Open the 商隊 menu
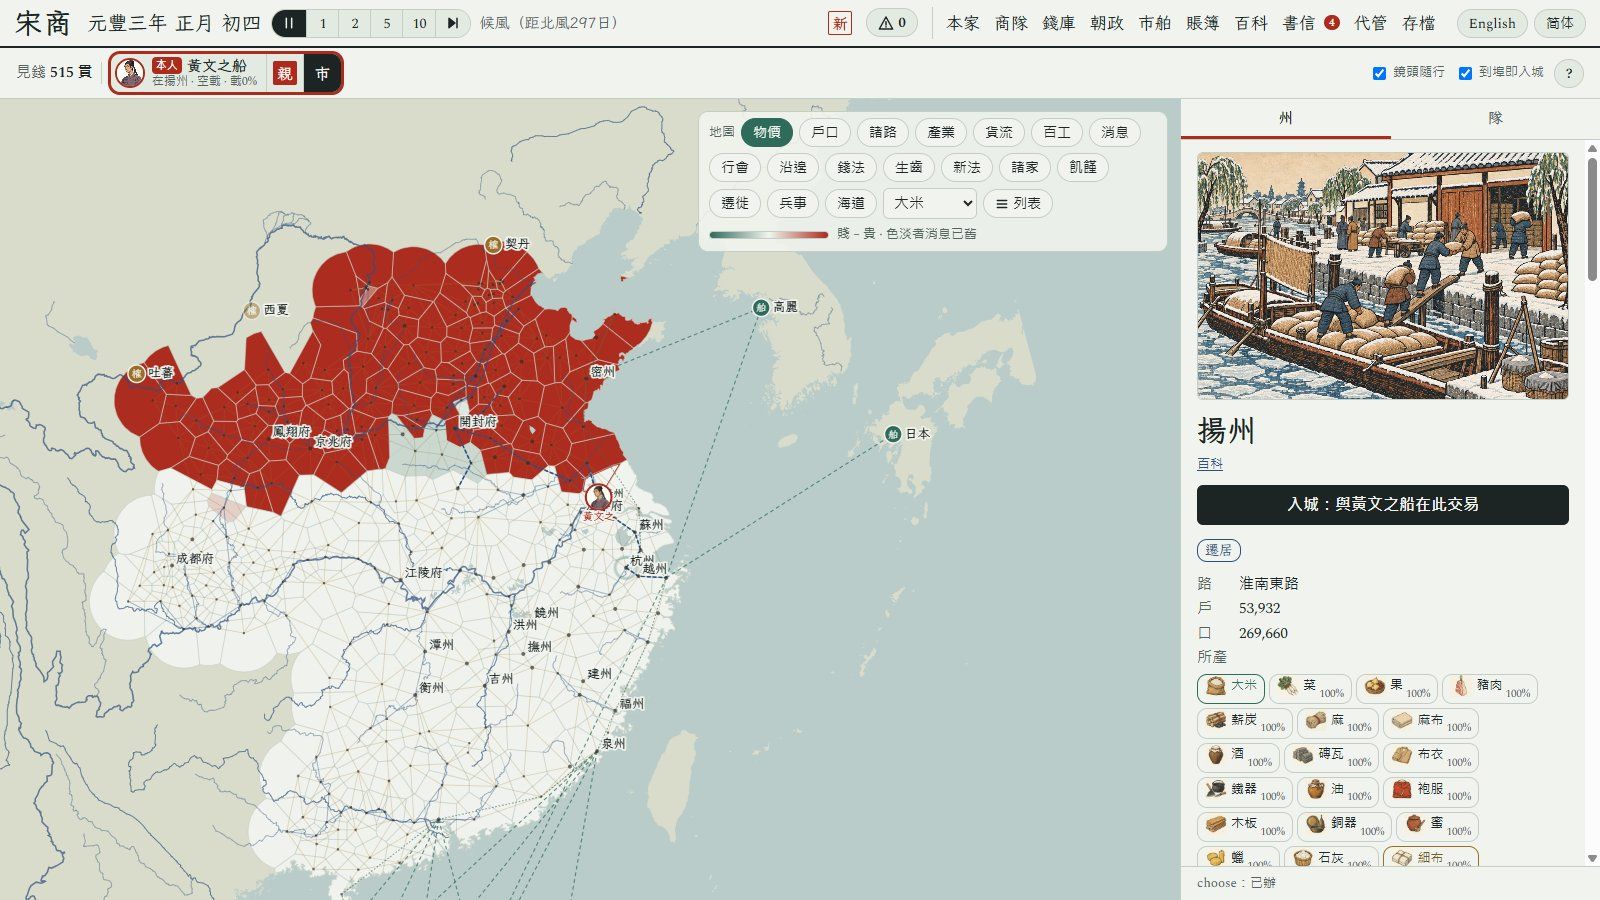The image size is (1600, 900). [x=1011, y=23]
